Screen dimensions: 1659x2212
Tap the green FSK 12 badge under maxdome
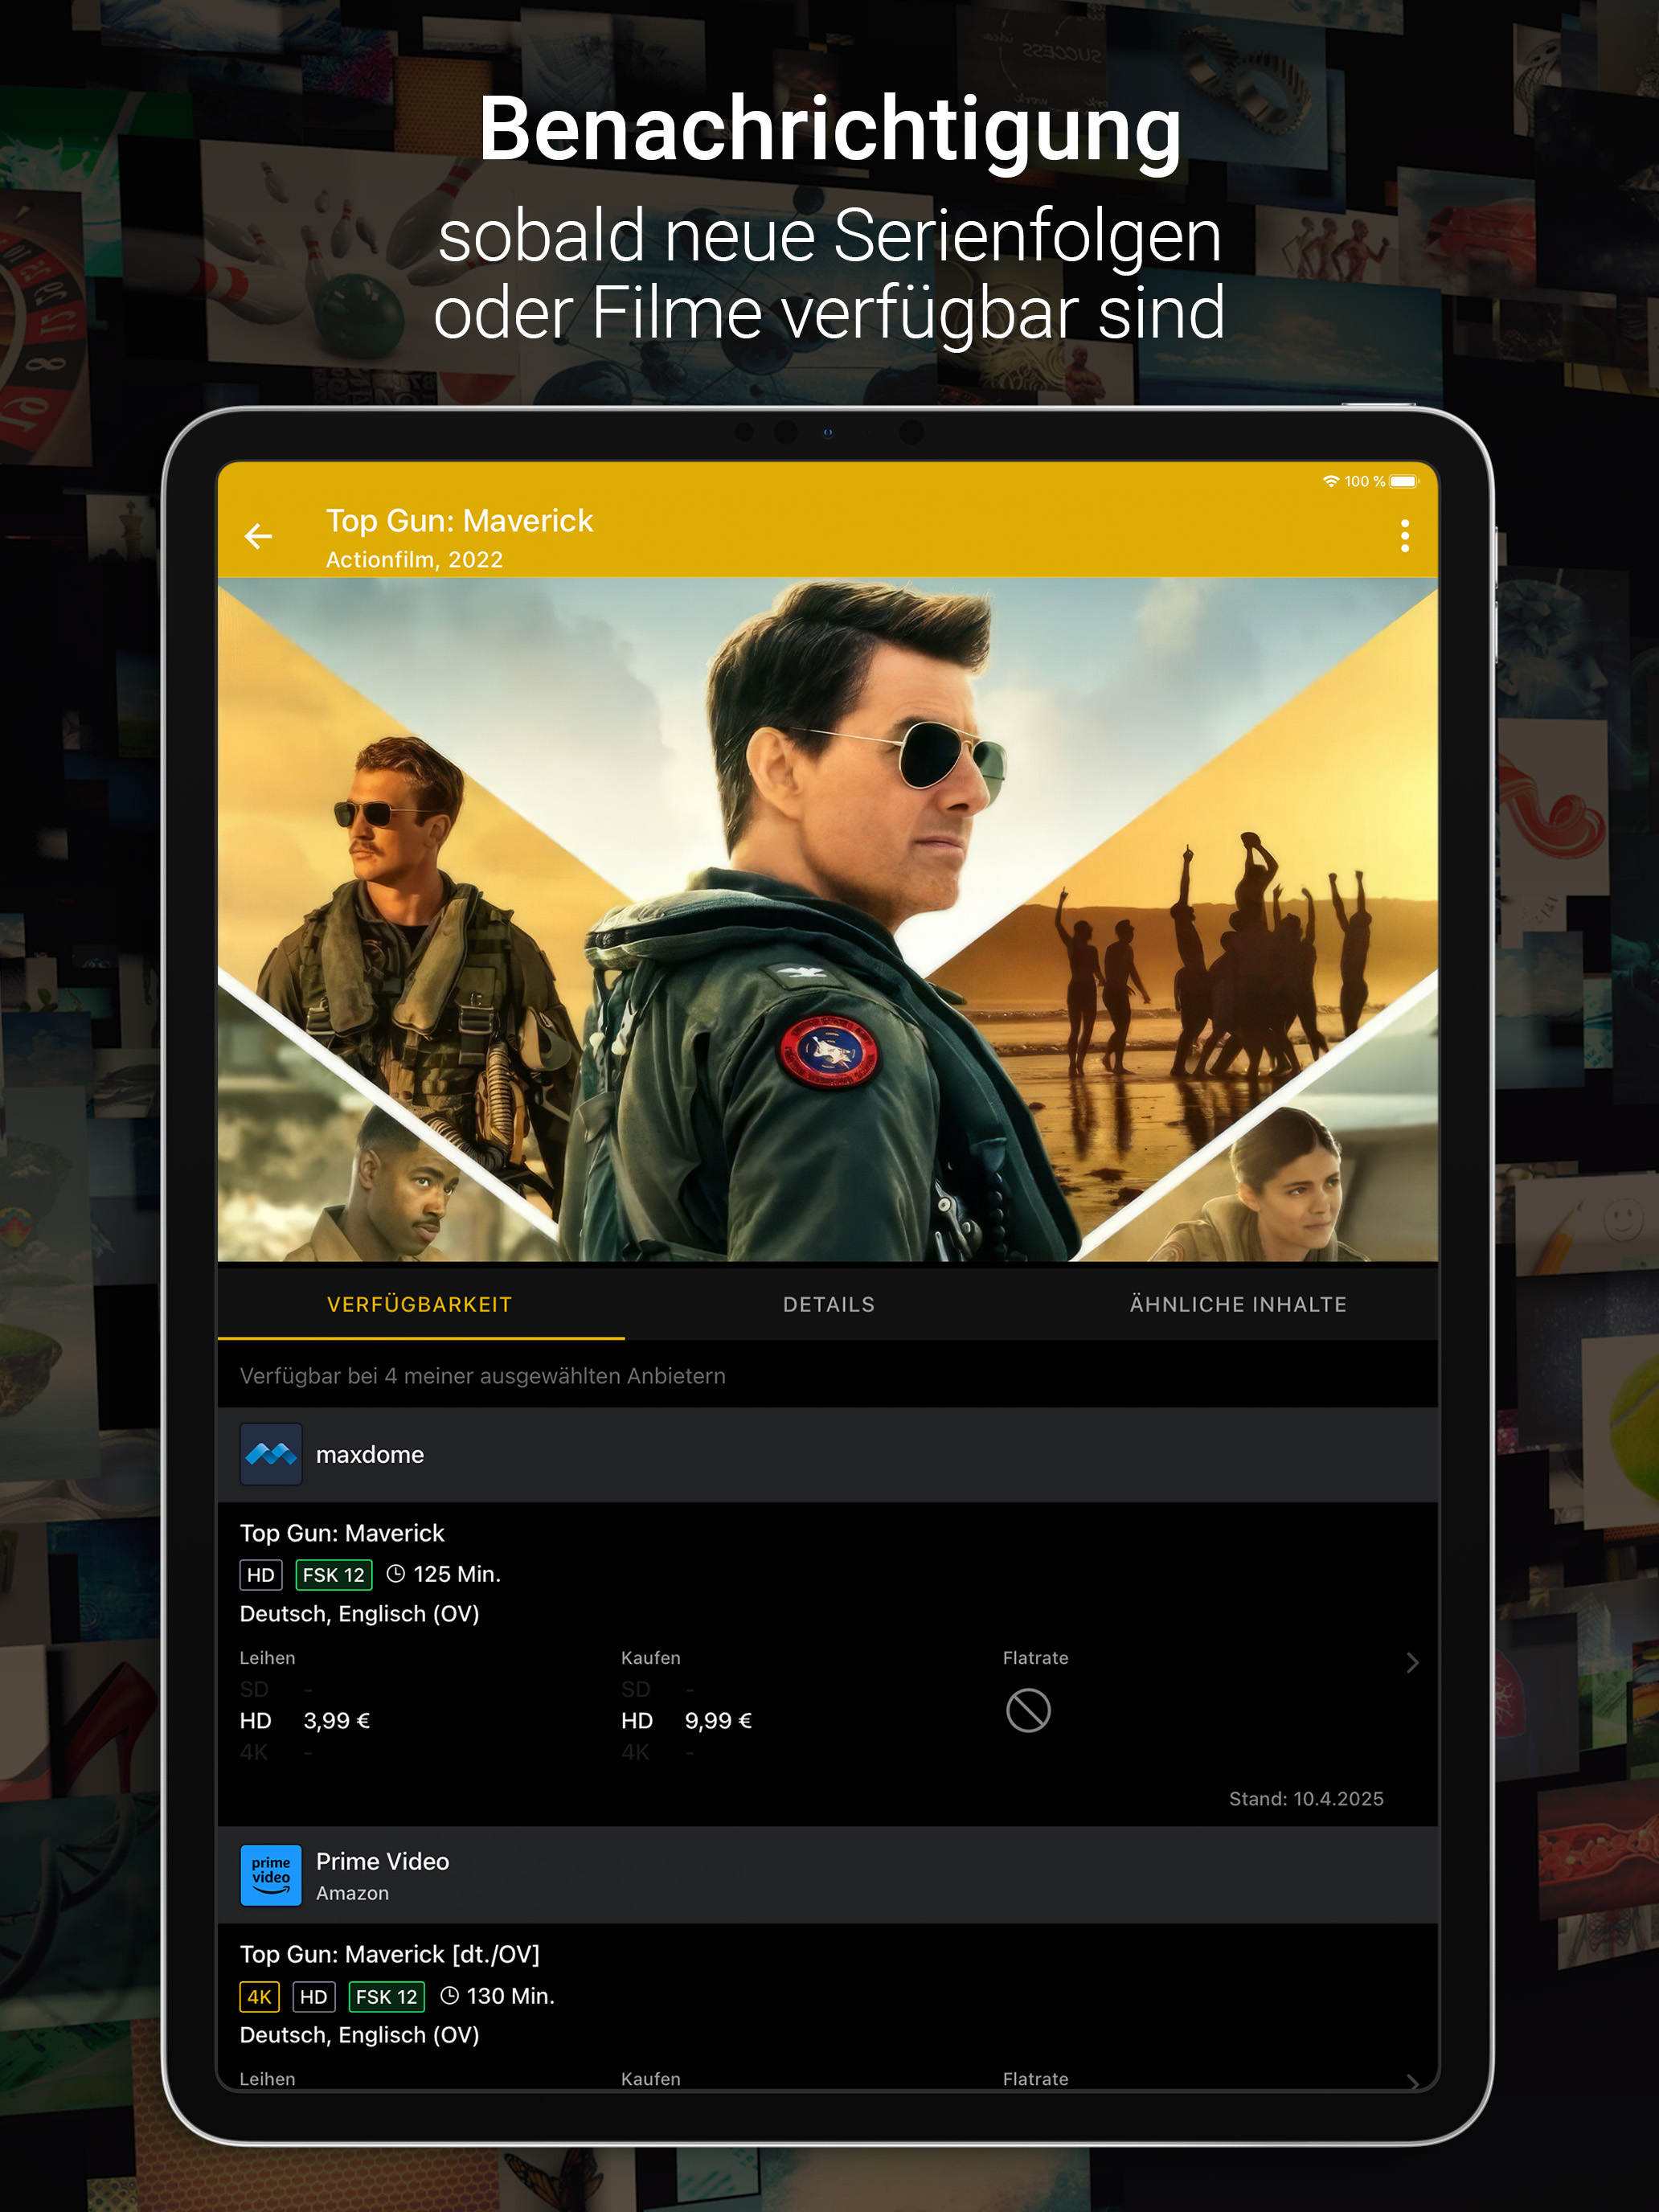333,1575
